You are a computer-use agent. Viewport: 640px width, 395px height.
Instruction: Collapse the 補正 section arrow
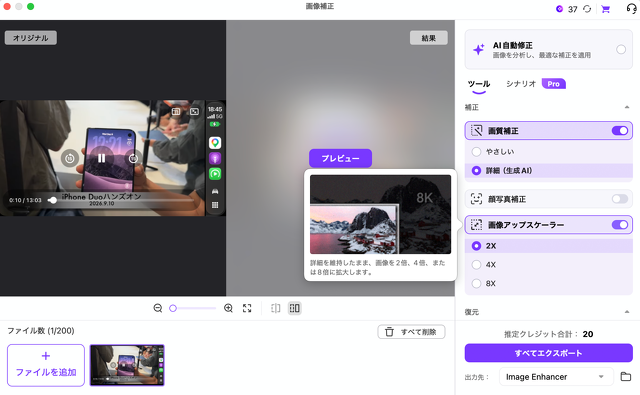627,107
